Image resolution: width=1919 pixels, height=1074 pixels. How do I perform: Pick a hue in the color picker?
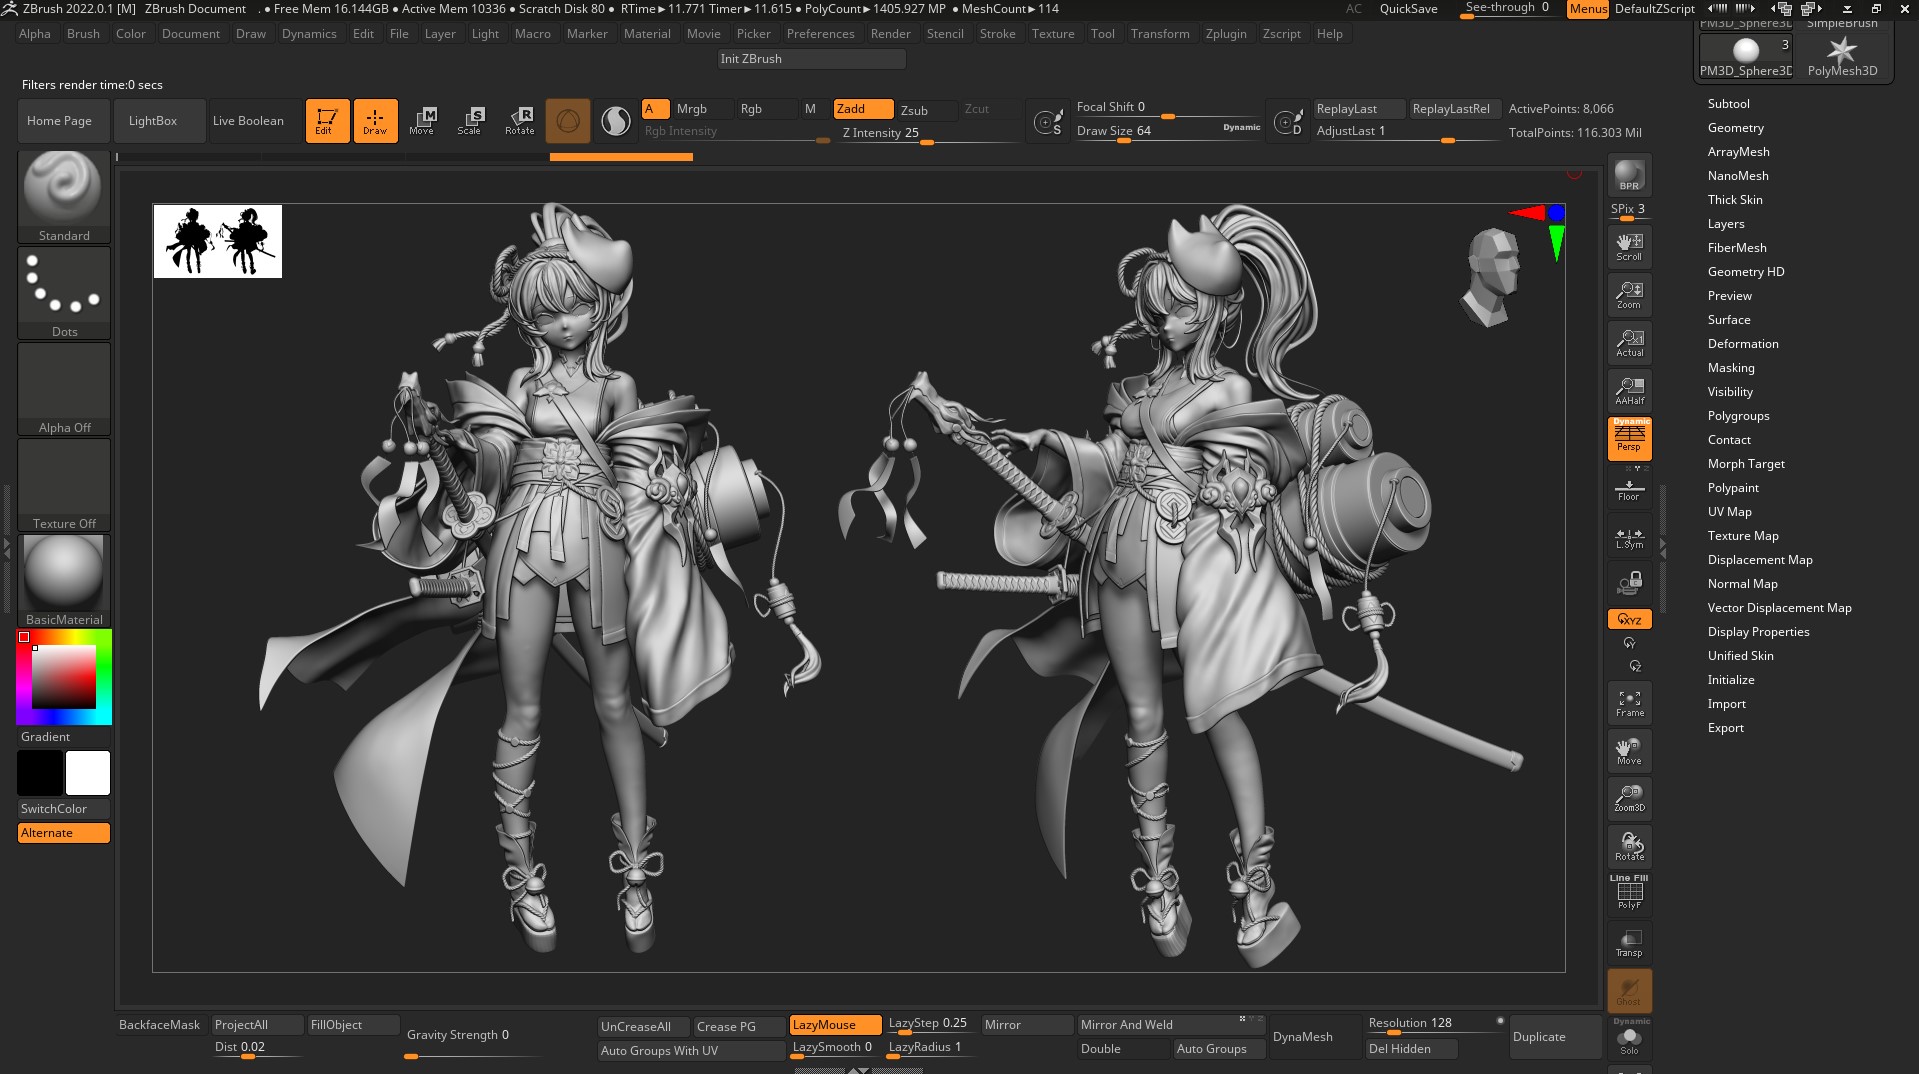tap(64, 677)
